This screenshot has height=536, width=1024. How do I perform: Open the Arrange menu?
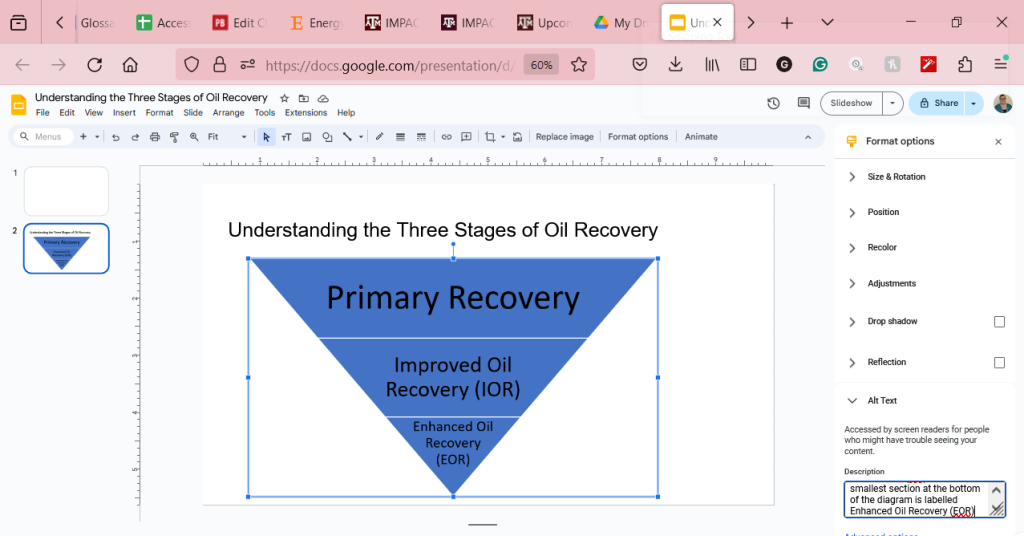[229, 113]
